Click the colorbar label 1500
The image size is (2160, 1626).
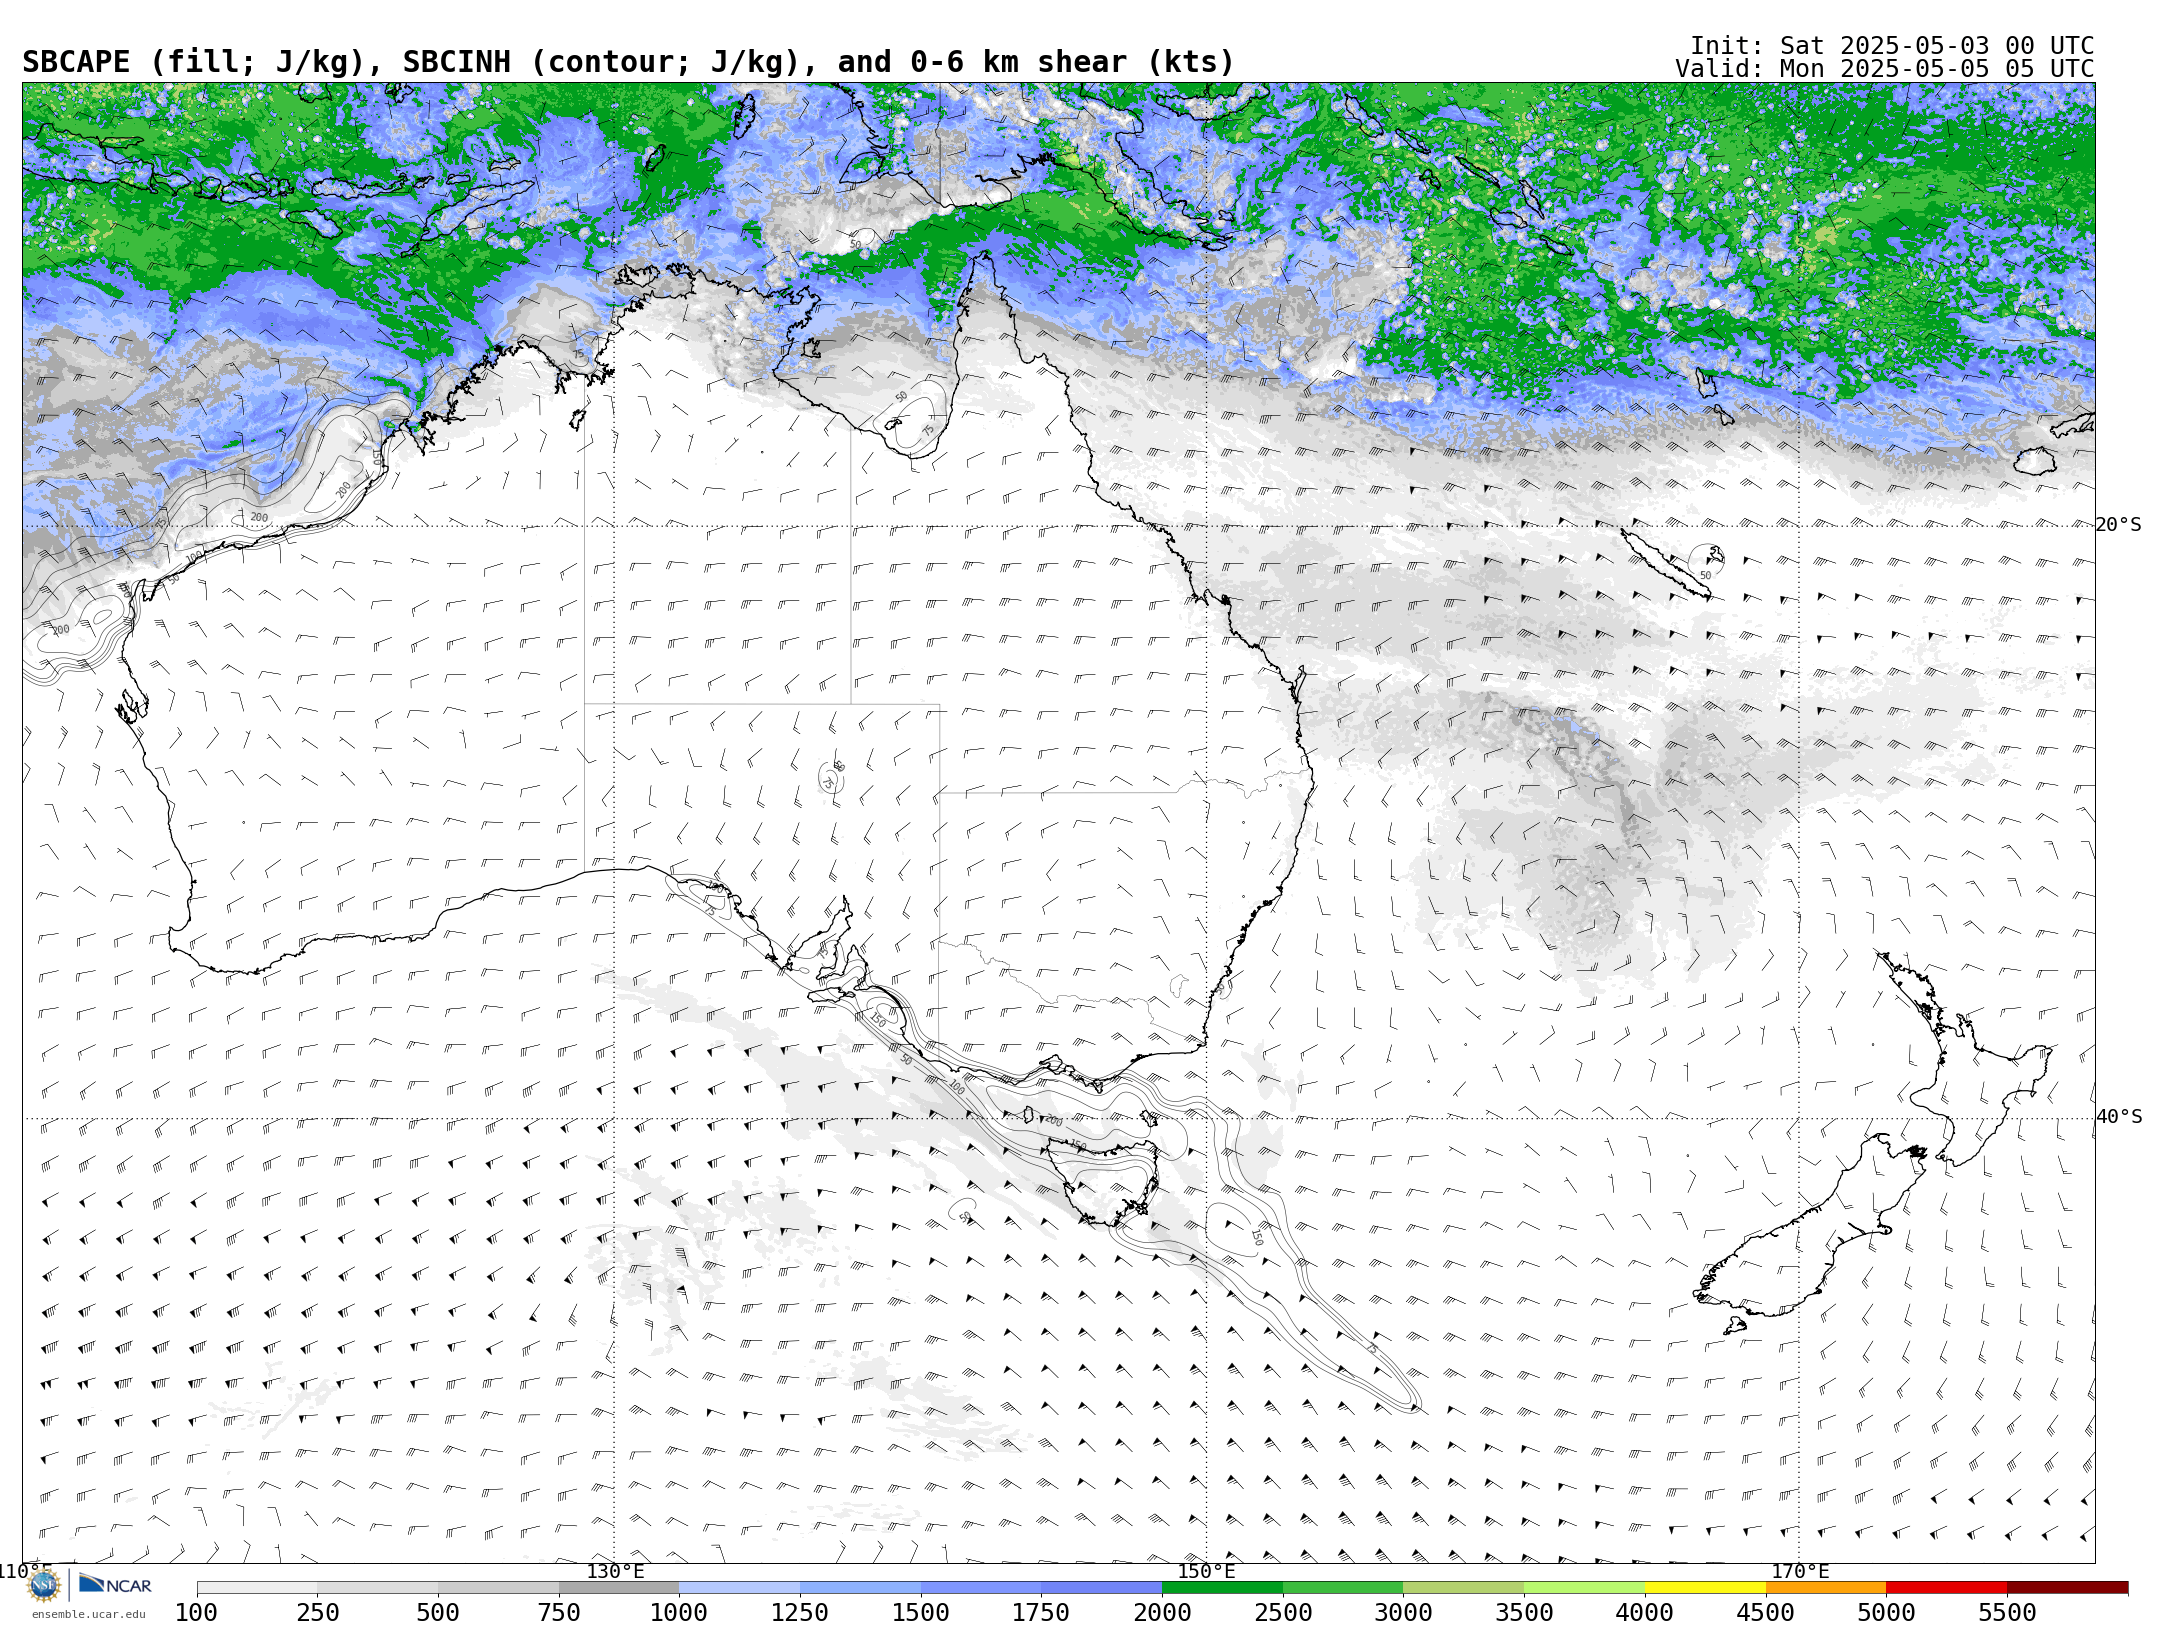(921, 1613)
